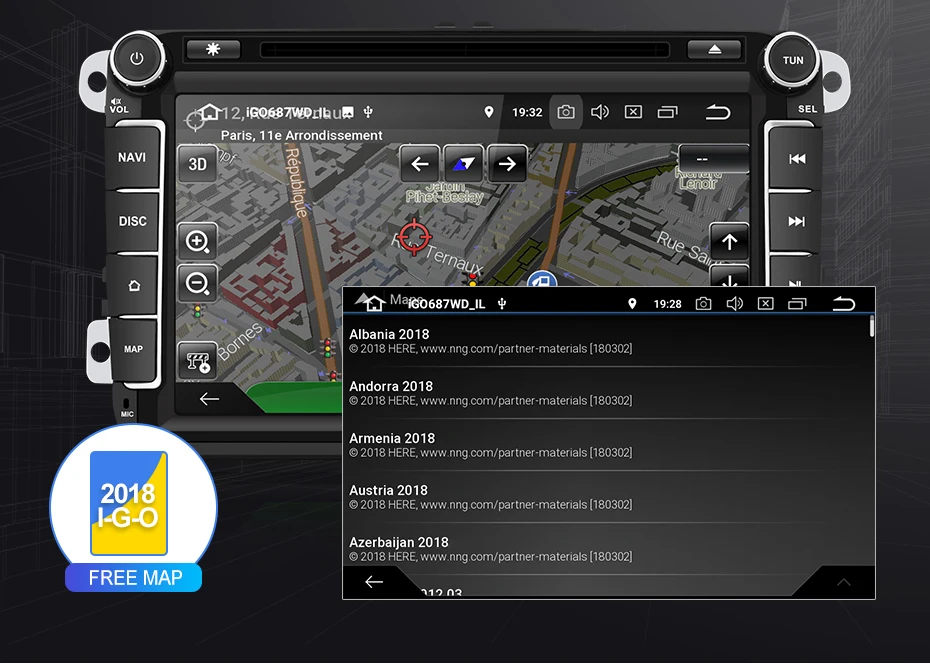Rotate the map right with the arrow button

click(x=507, y=164)
